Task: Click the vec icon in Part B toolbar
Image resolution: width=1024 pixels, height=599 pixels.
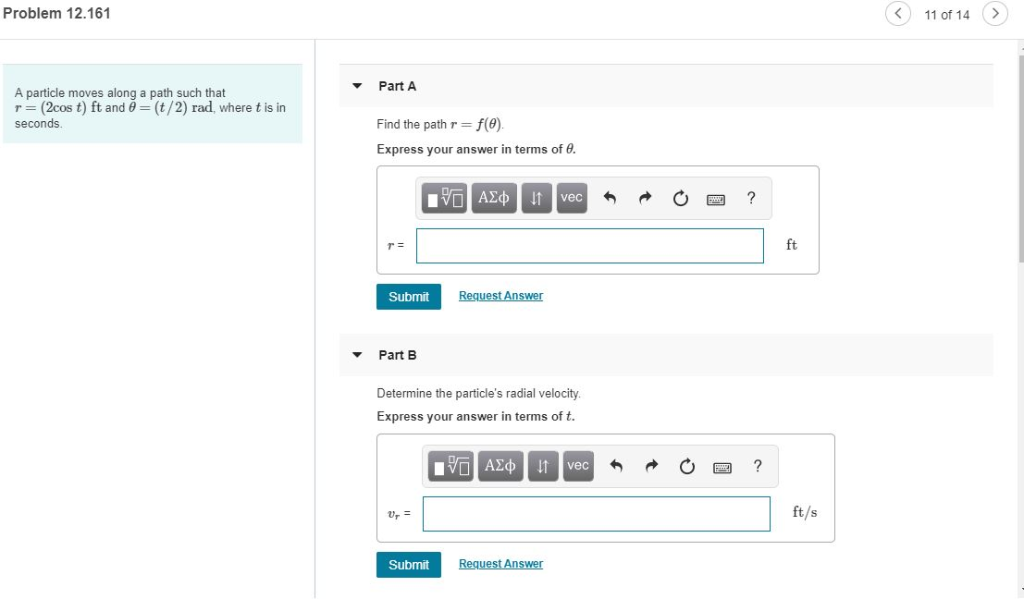Action: [577, 465]
